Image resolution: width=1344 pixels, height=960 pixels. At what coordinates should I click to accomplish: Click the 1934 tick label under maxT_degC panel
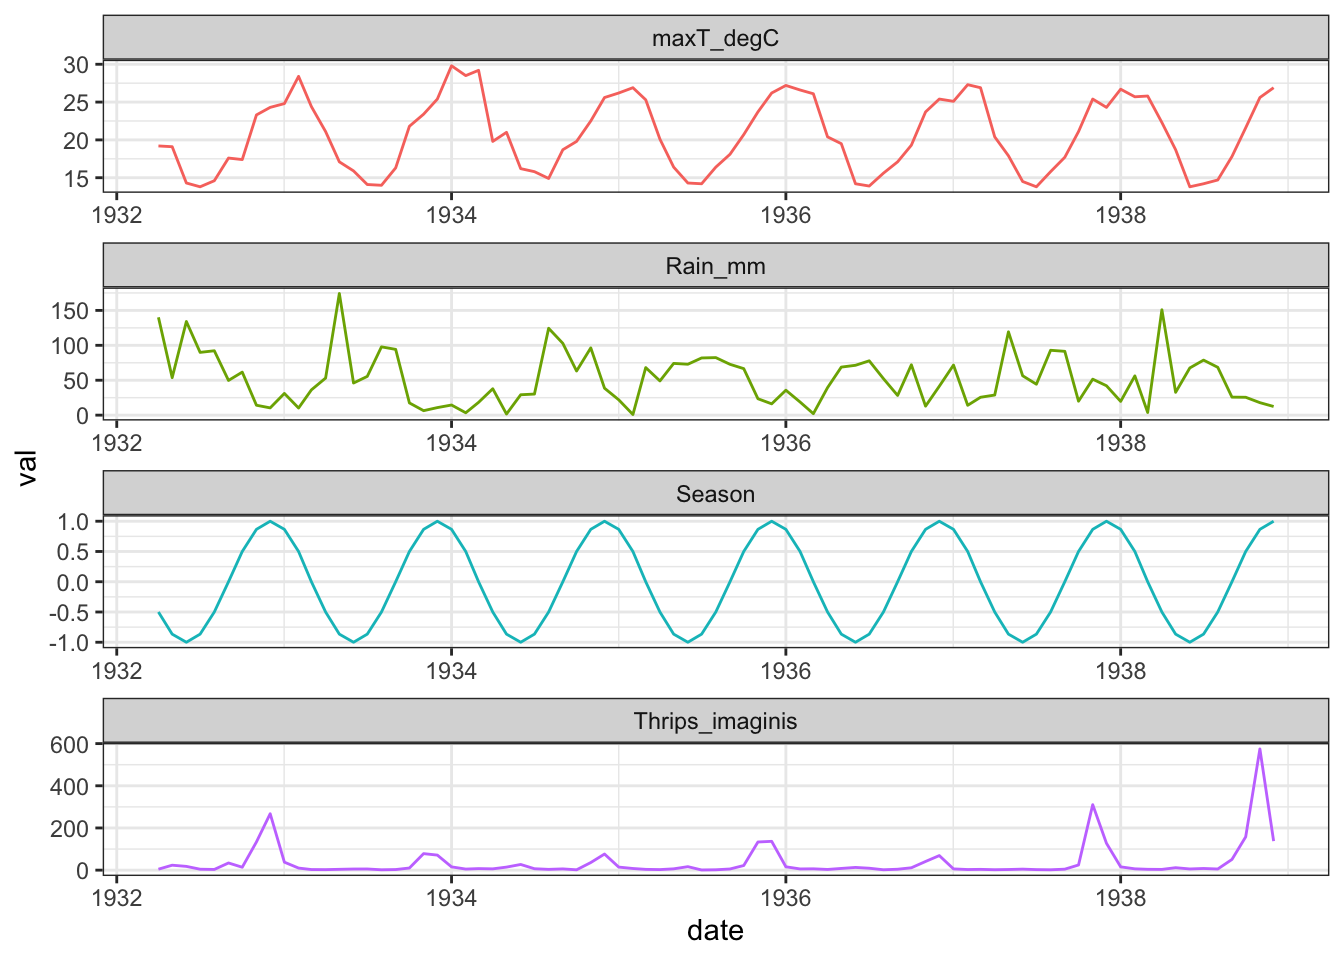click(x=451, y=215)
